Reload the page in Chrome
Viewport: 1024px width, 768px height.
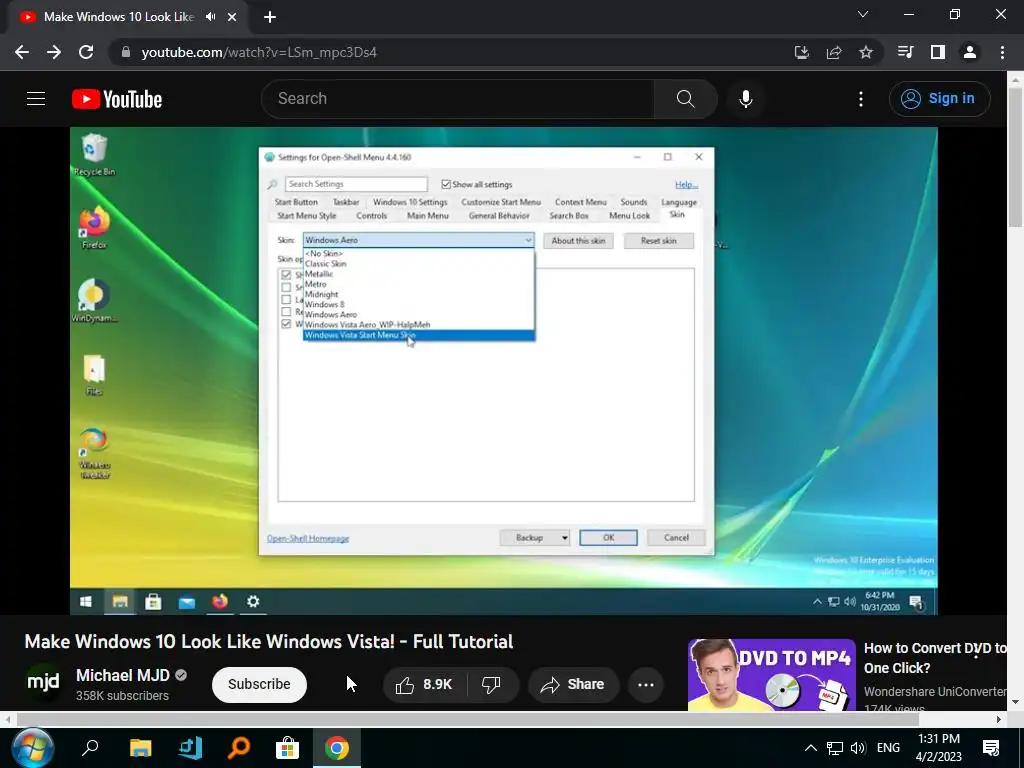(86, 52)
